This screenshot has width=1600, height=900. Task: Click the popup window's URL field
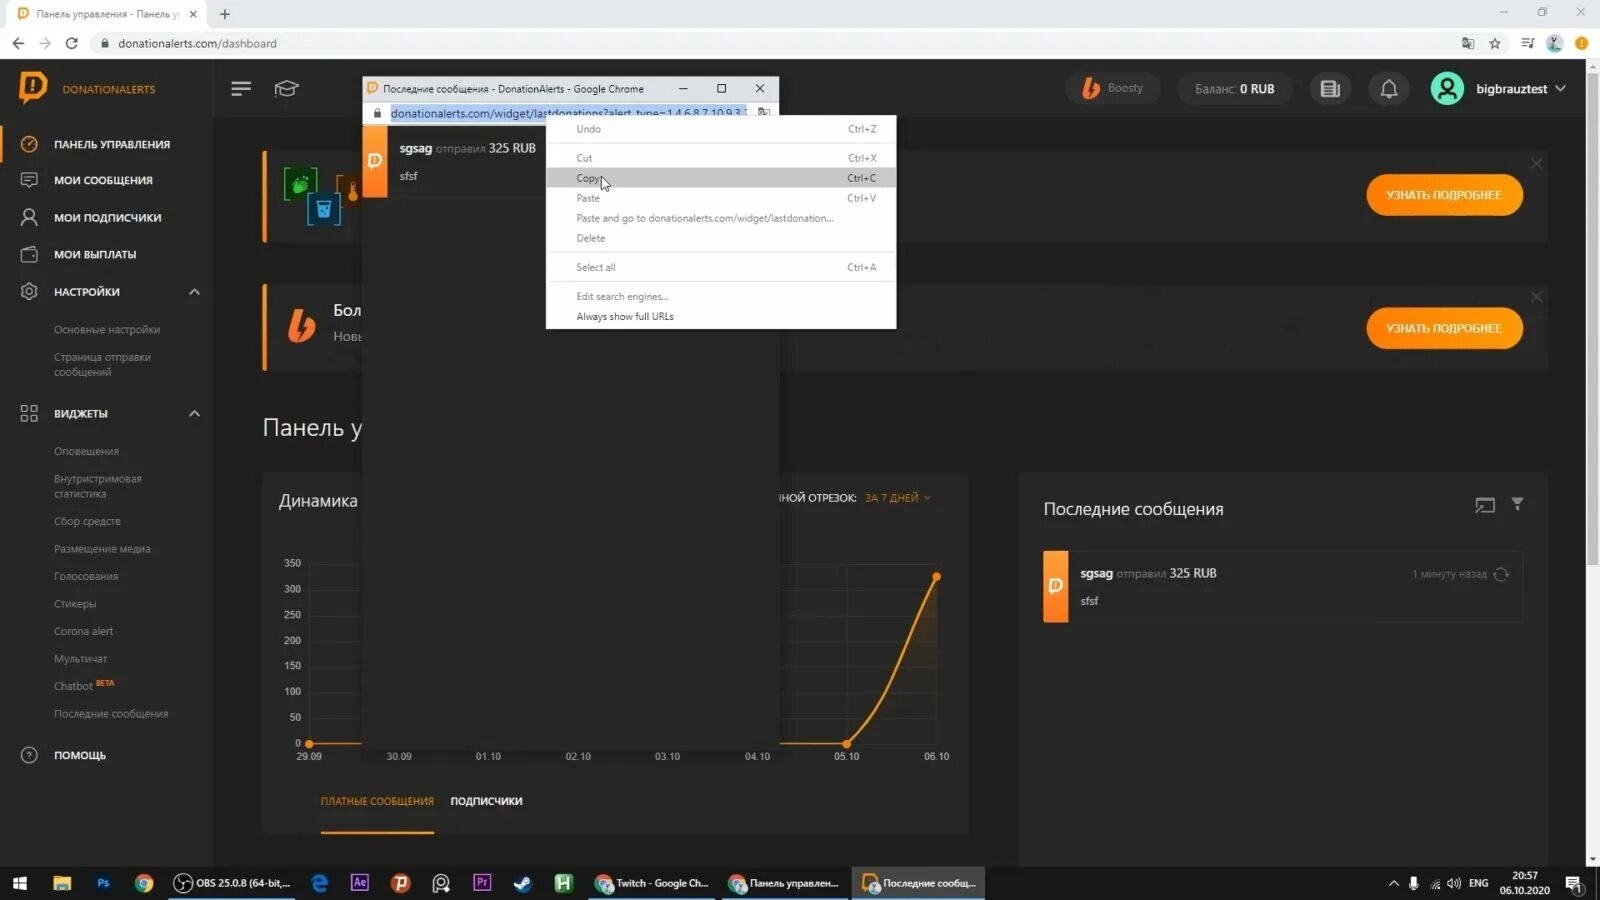pyautogui.click(x=568, y=113)
